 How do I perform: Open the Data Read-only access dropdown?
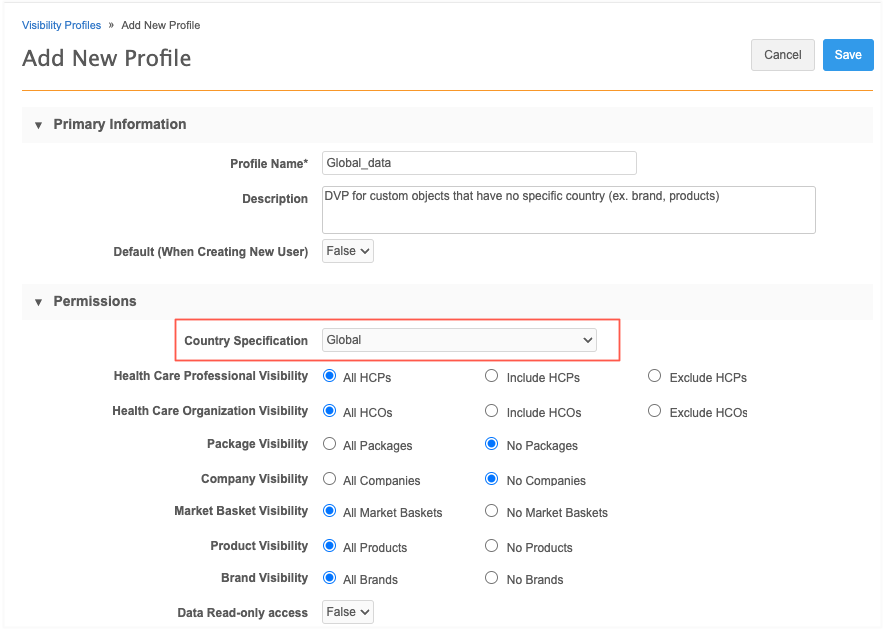tap(348, 612)
